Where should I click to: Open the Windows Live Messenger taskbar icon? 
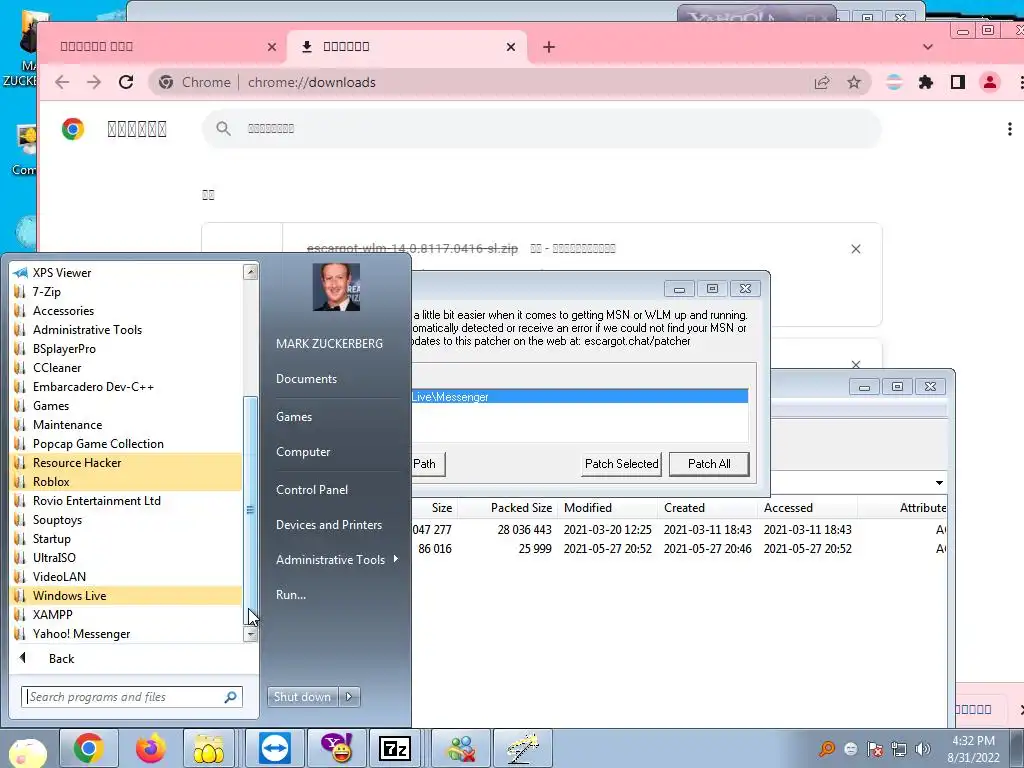[461, 748]
